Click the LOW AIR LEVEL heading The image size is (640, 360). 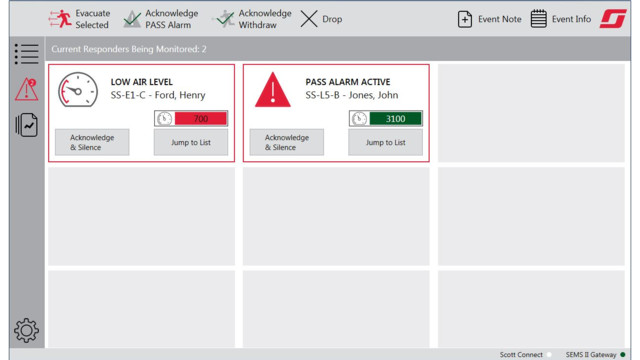pyautogui.click(x=142, y=82)
